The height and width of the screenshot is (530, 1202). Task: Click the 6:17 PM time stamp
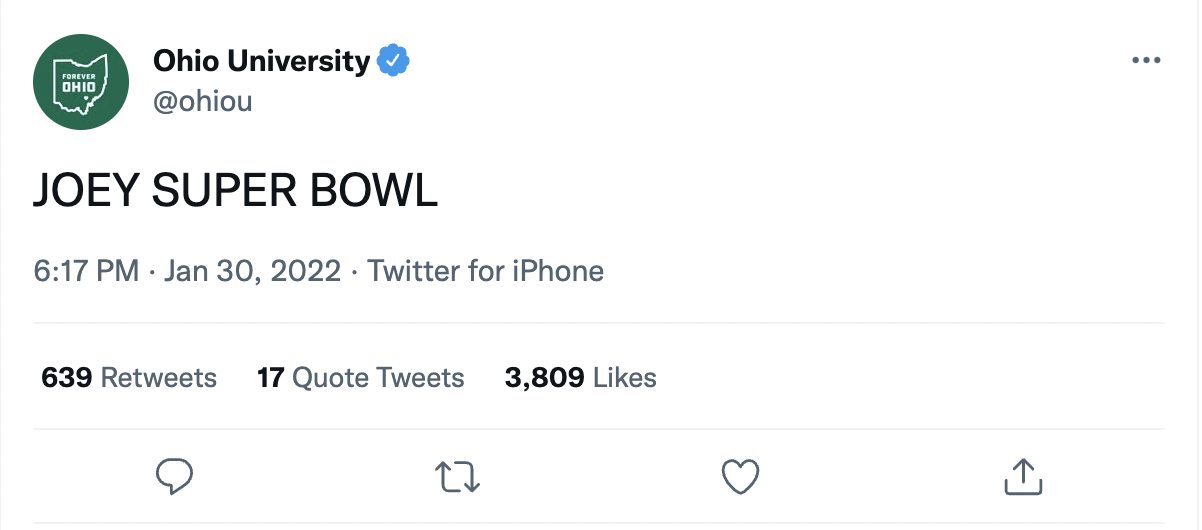(x=86, y=271)
